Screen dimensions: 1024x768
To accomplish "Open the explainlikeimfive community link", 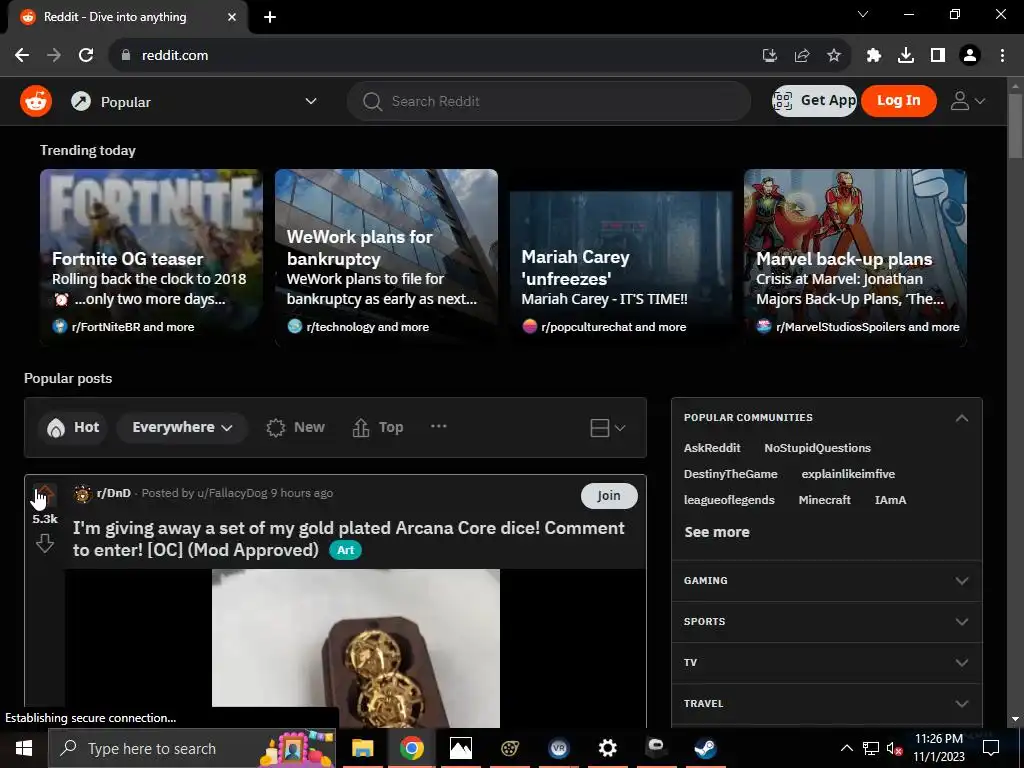I will (848, 474).
